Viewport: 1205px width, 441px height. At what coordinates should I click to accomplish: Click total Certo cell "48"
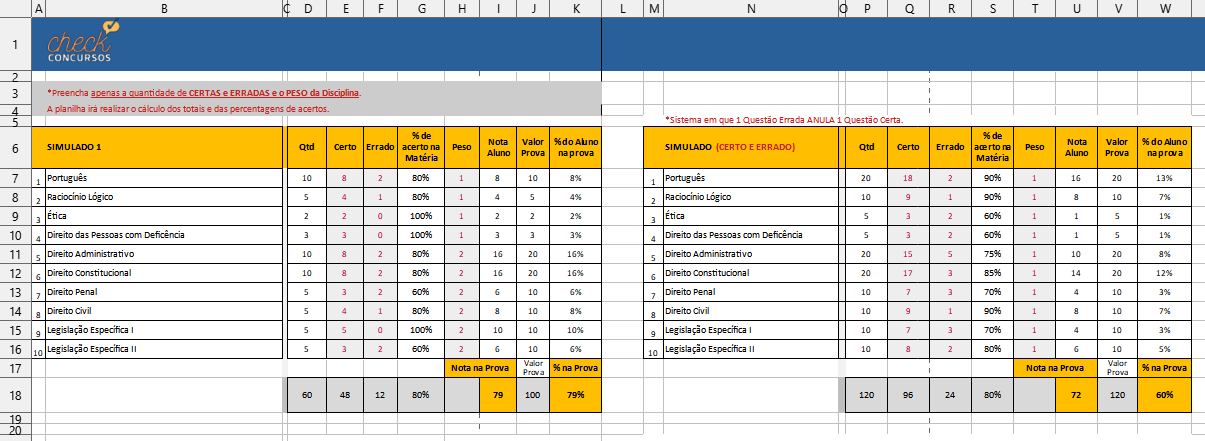click(344, 395)
